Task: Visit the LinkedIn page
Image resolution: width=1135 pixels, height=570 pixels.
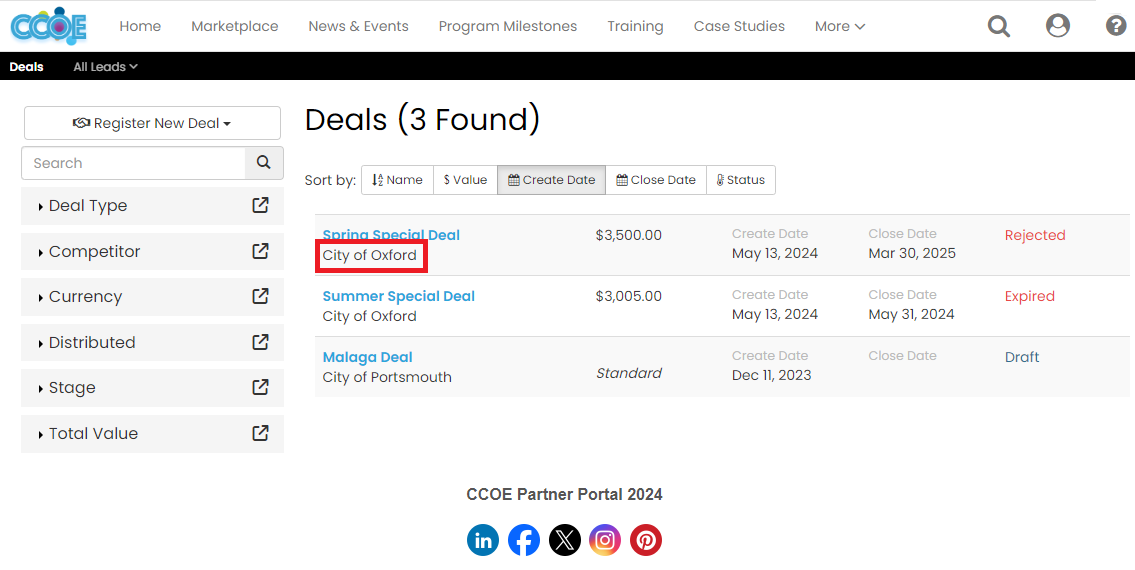Action: click(x=483, y=540)
